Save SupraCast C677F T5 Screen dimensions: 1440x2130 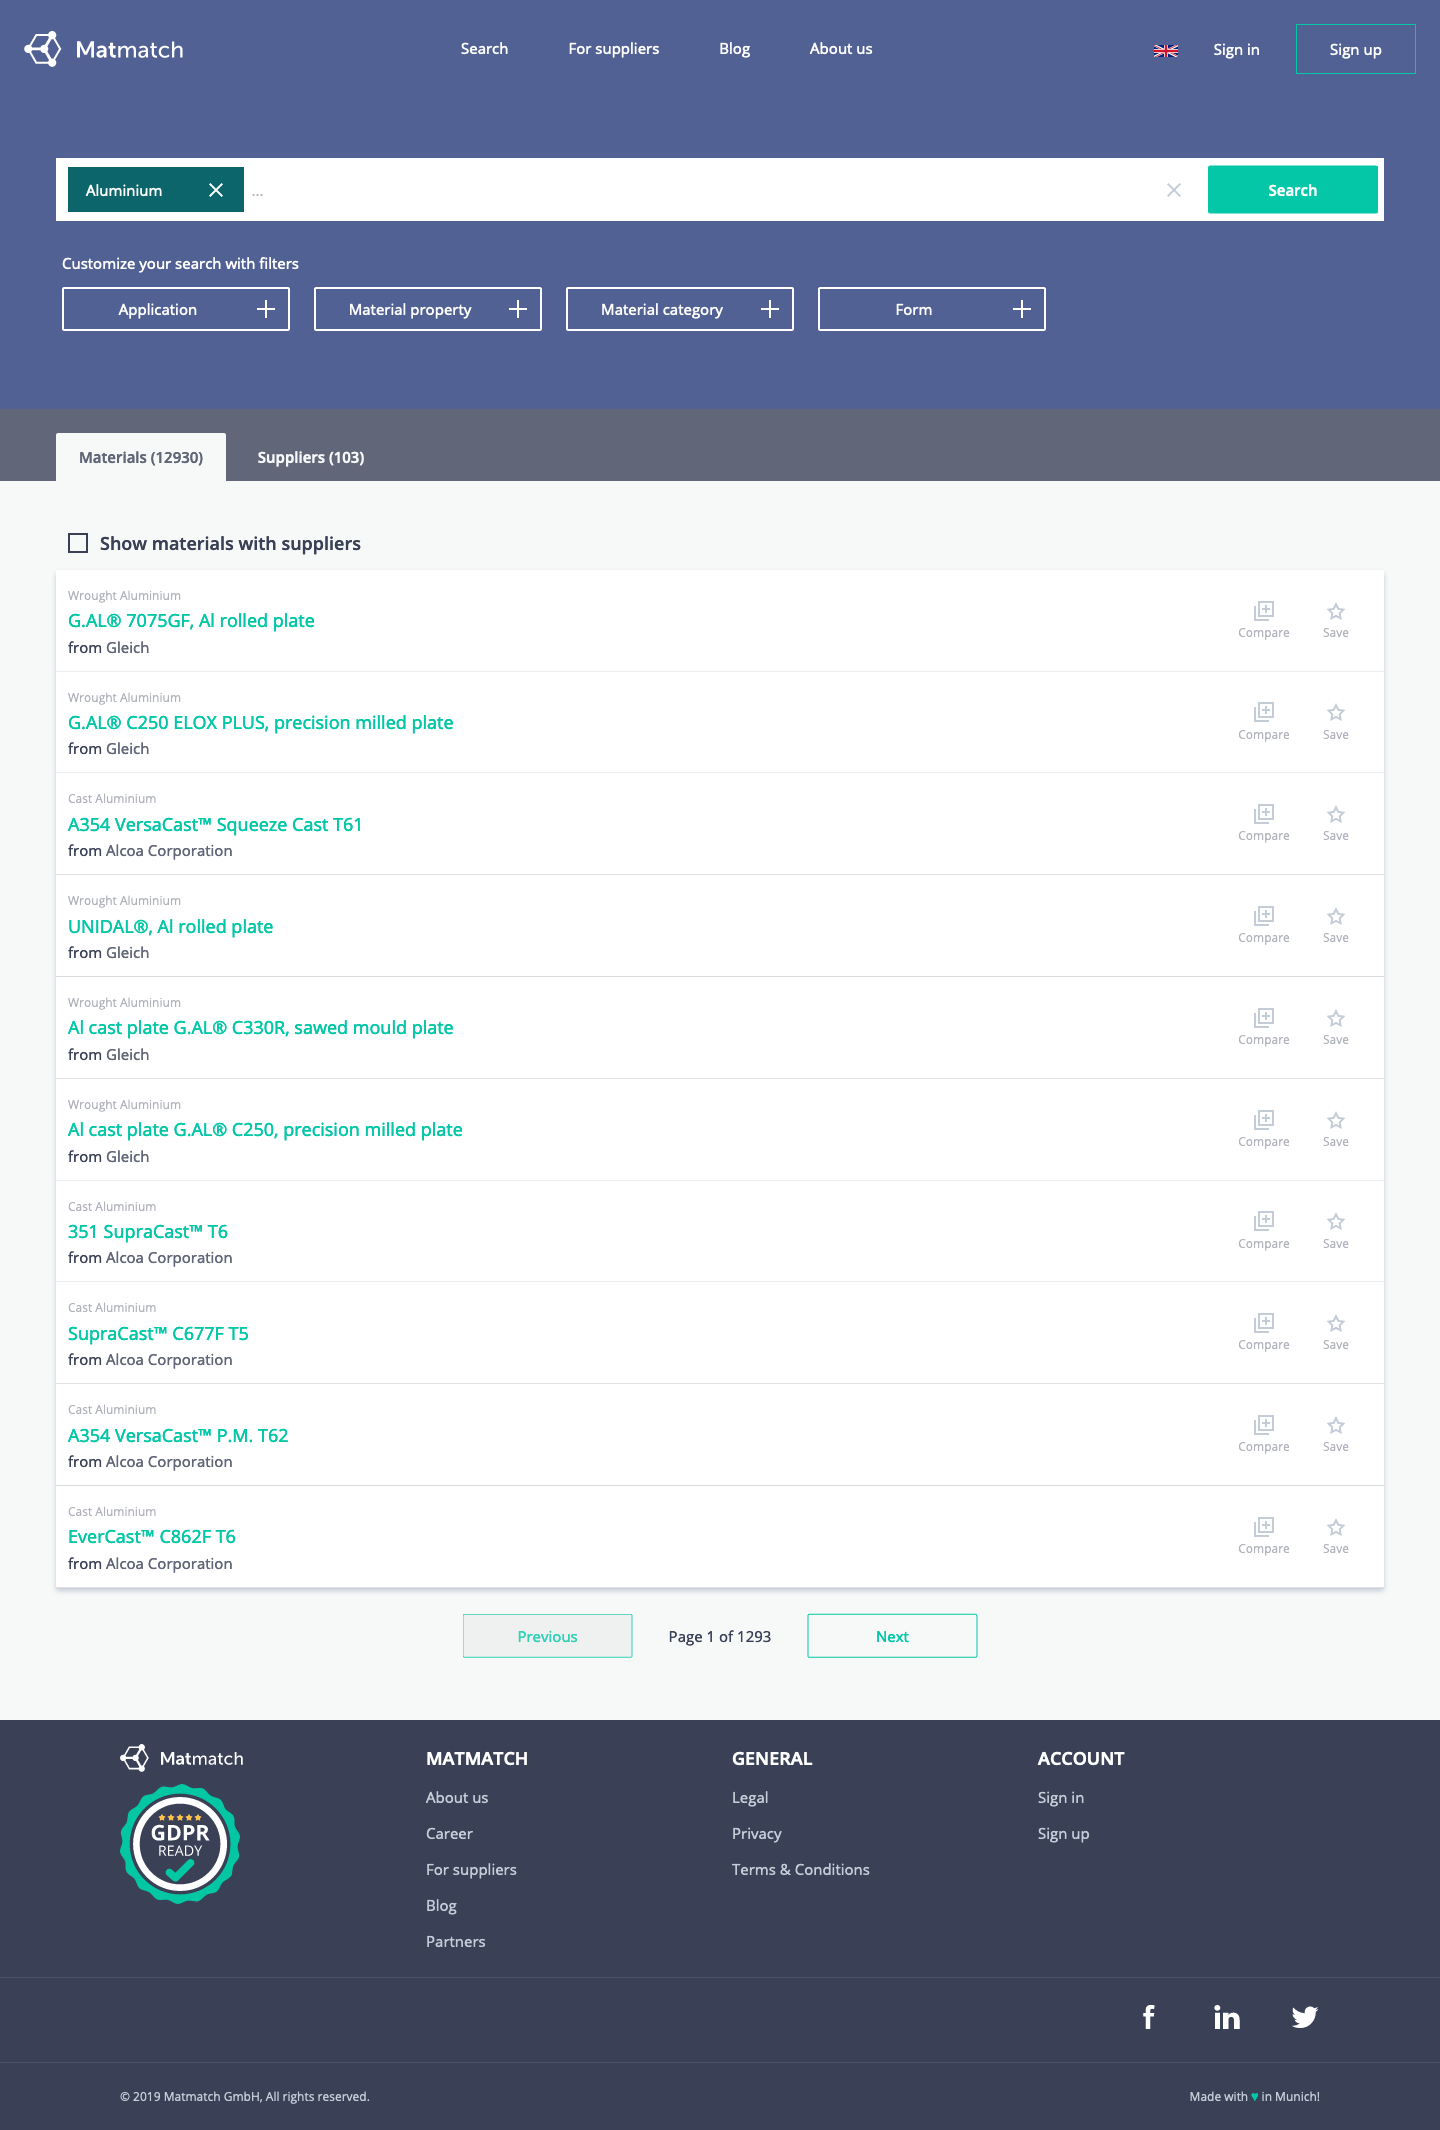(1336, 1332)
